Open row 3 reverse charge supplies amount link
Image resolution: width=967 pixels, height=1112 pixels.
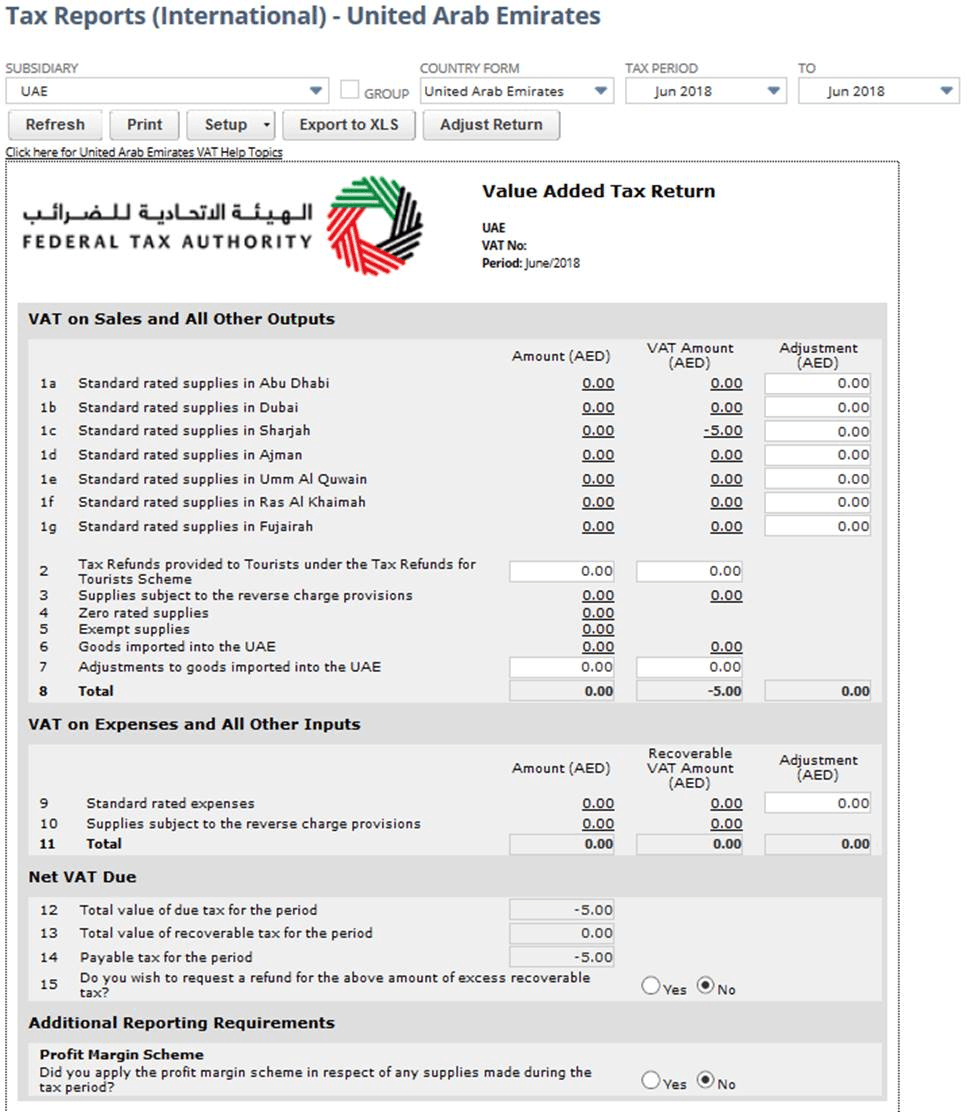598,596
